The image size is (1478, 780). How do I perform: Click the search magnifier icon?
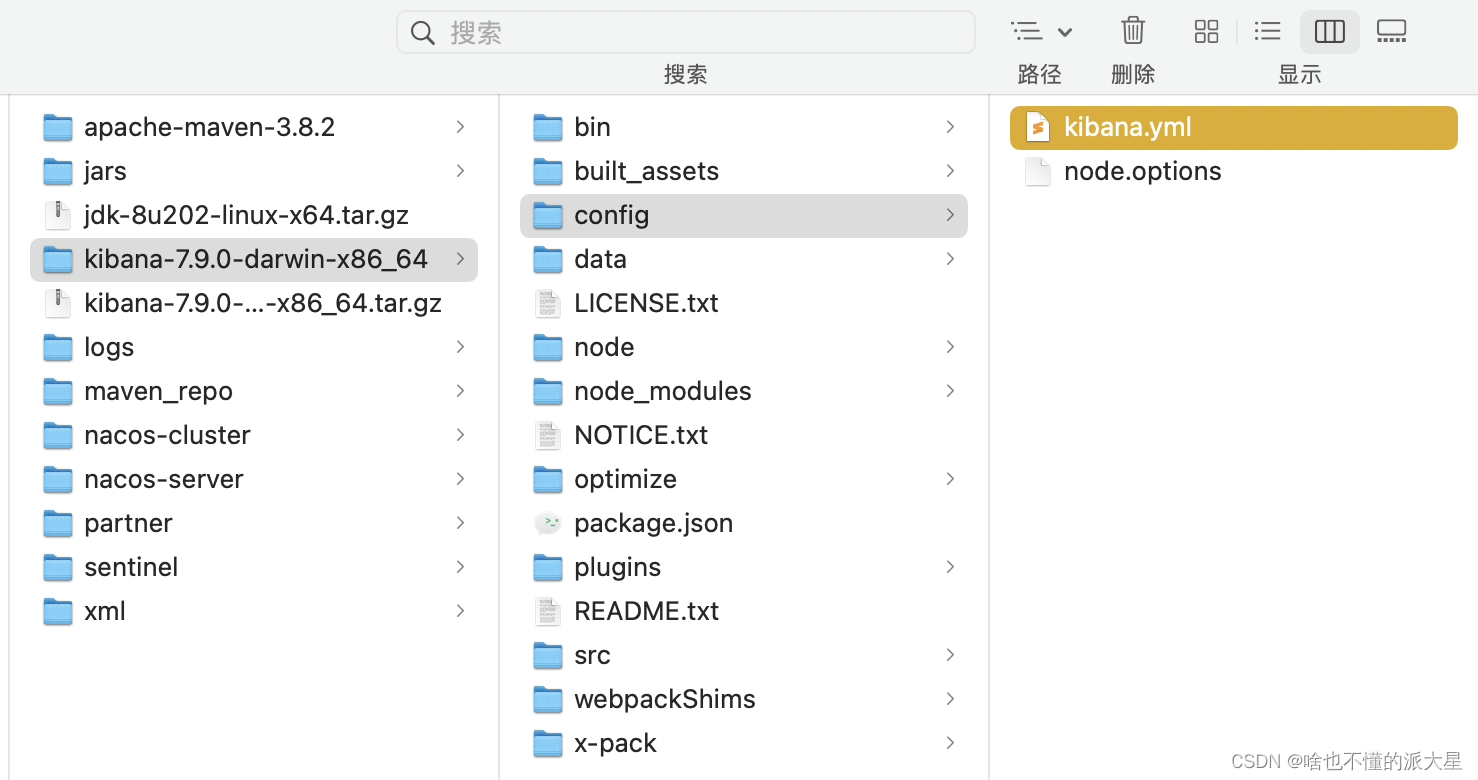423,33
